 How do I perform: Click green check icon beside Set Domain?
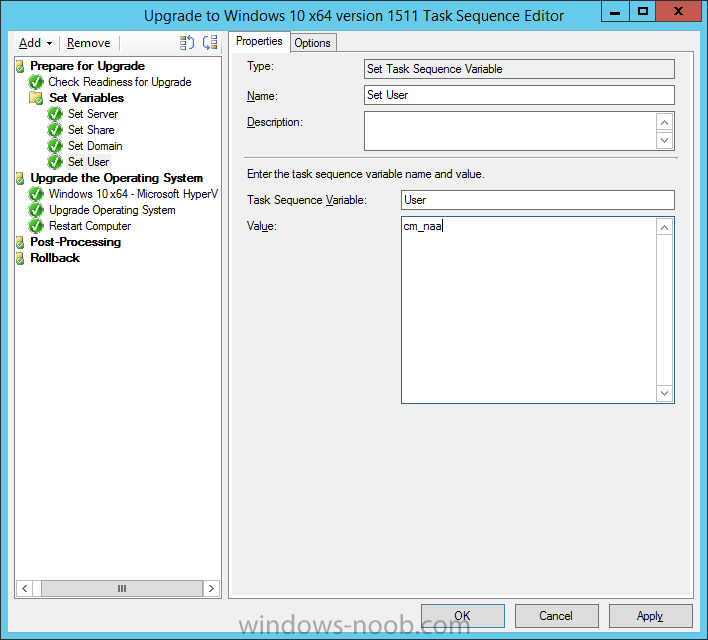[x=55, y=146]
